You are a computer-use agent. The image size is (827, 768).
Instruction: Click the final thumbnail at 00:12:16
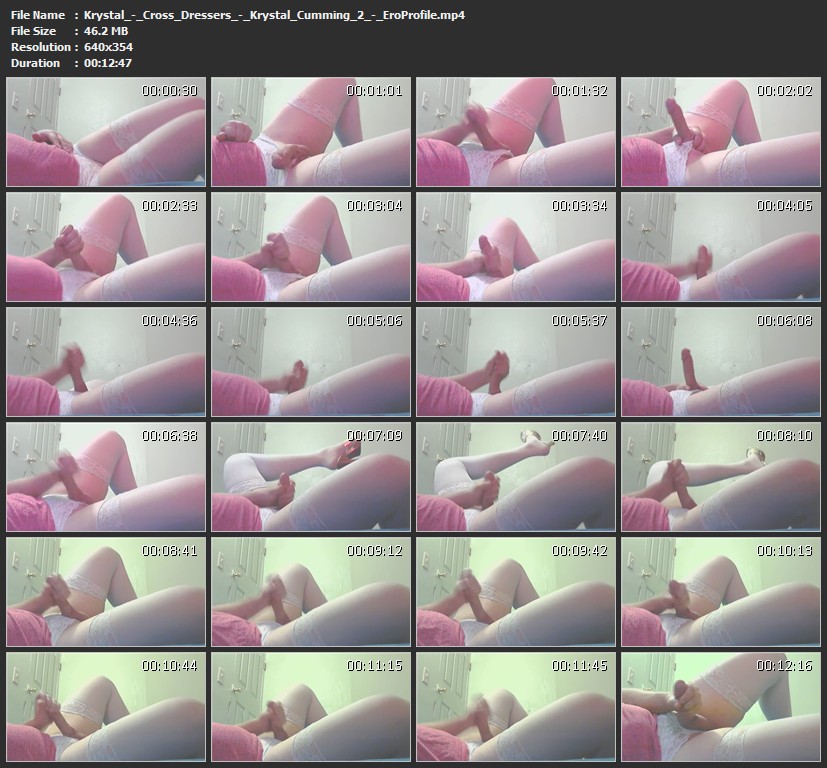[x=719, y=707]
